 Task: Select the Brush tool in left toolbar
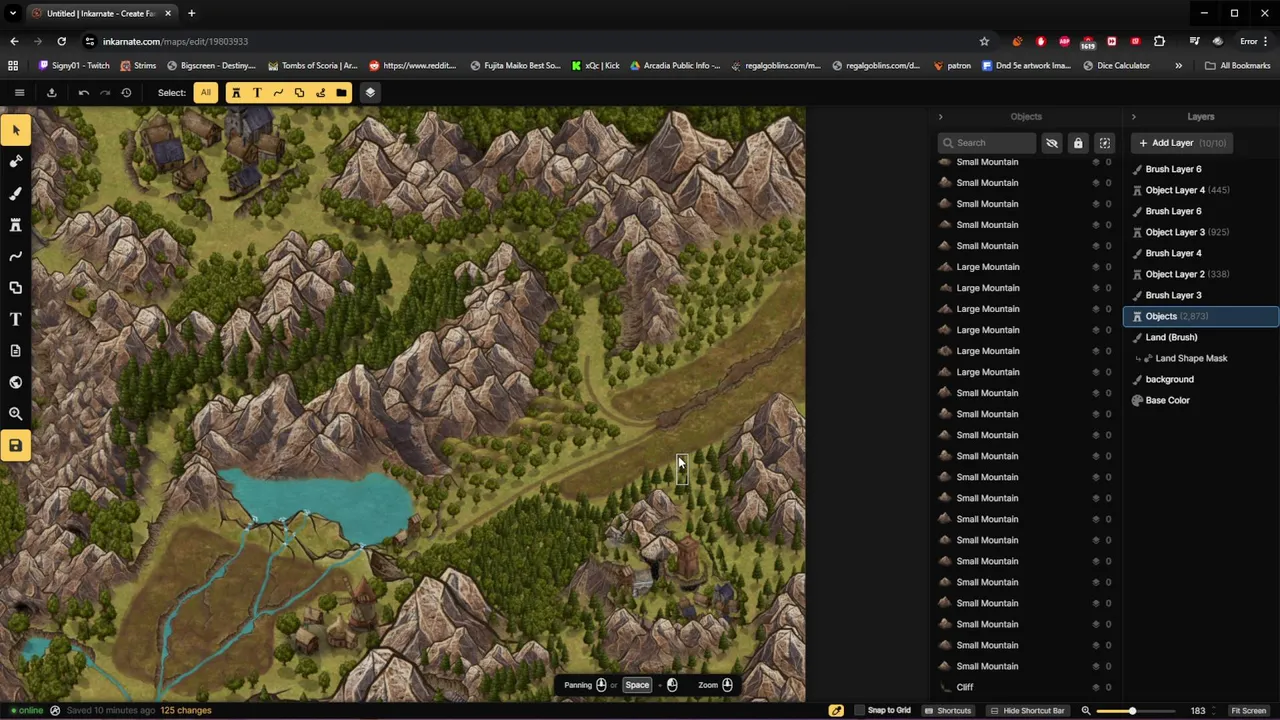(x=15, y=193)
